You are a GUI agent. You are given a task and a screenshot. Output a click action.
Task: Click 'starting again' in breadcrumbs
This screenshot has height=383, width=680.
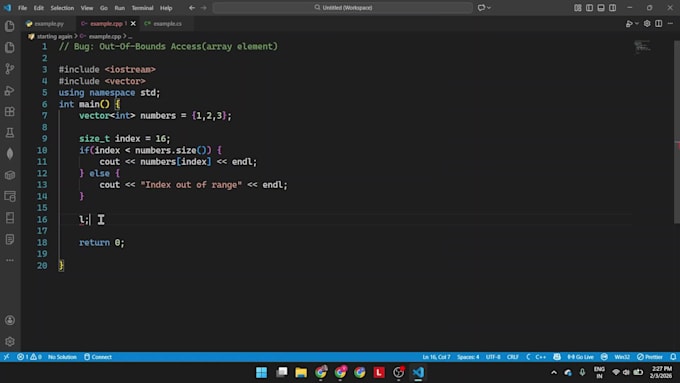pos(54,36)
